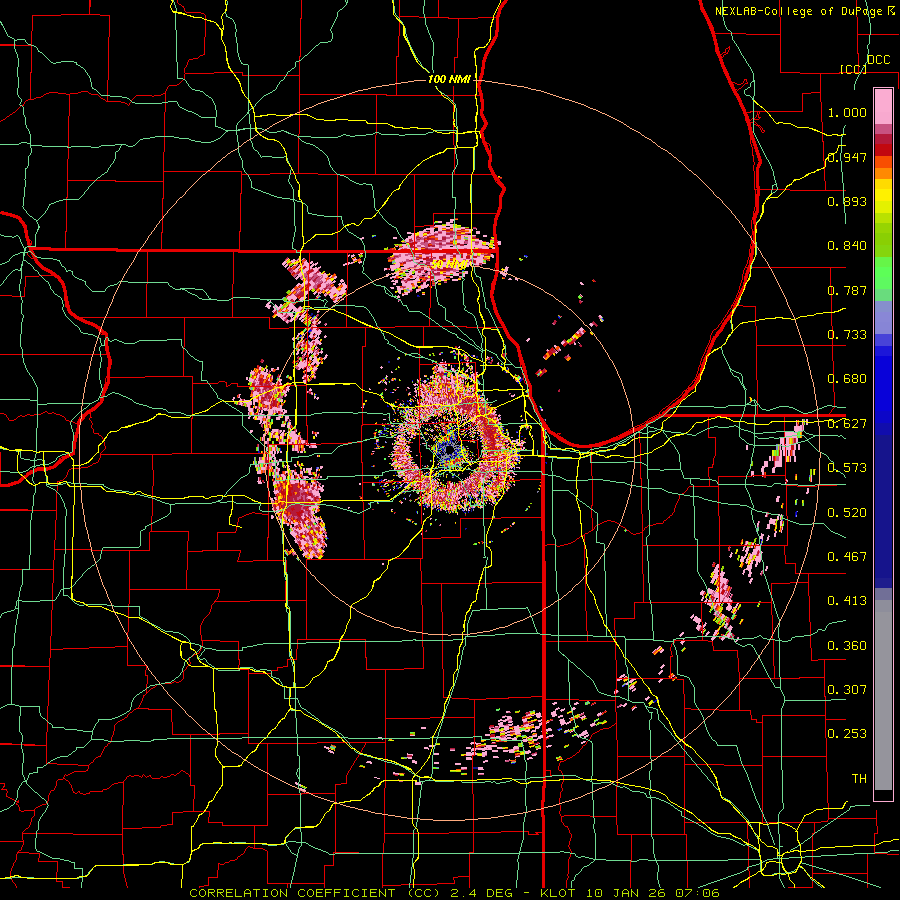The image size is (900, 900).
Task: Click the 50 NMI range ring label
Action: (449, 264)
